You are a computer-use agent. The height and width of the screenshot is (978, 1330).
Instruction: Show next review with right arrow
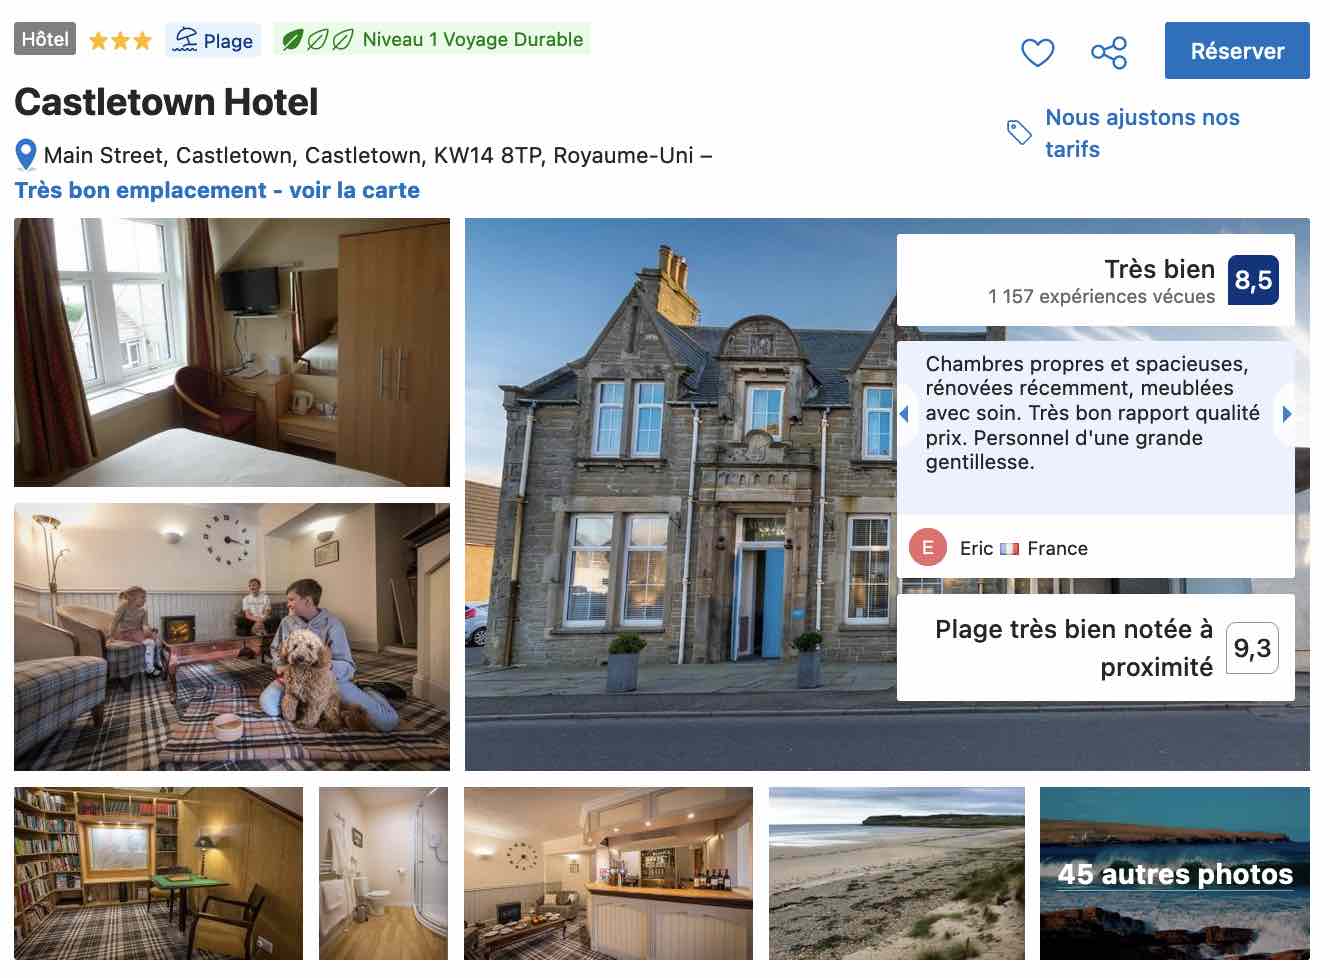coord(1286,413)
